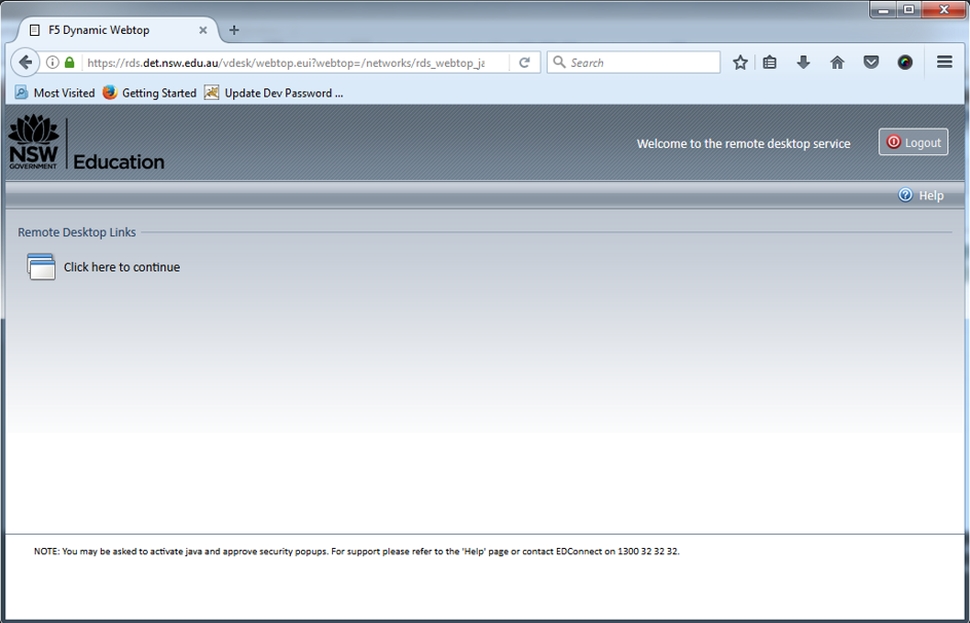Close the Firefox window
The height and width of the screenshot is (623, 970).
943,9
